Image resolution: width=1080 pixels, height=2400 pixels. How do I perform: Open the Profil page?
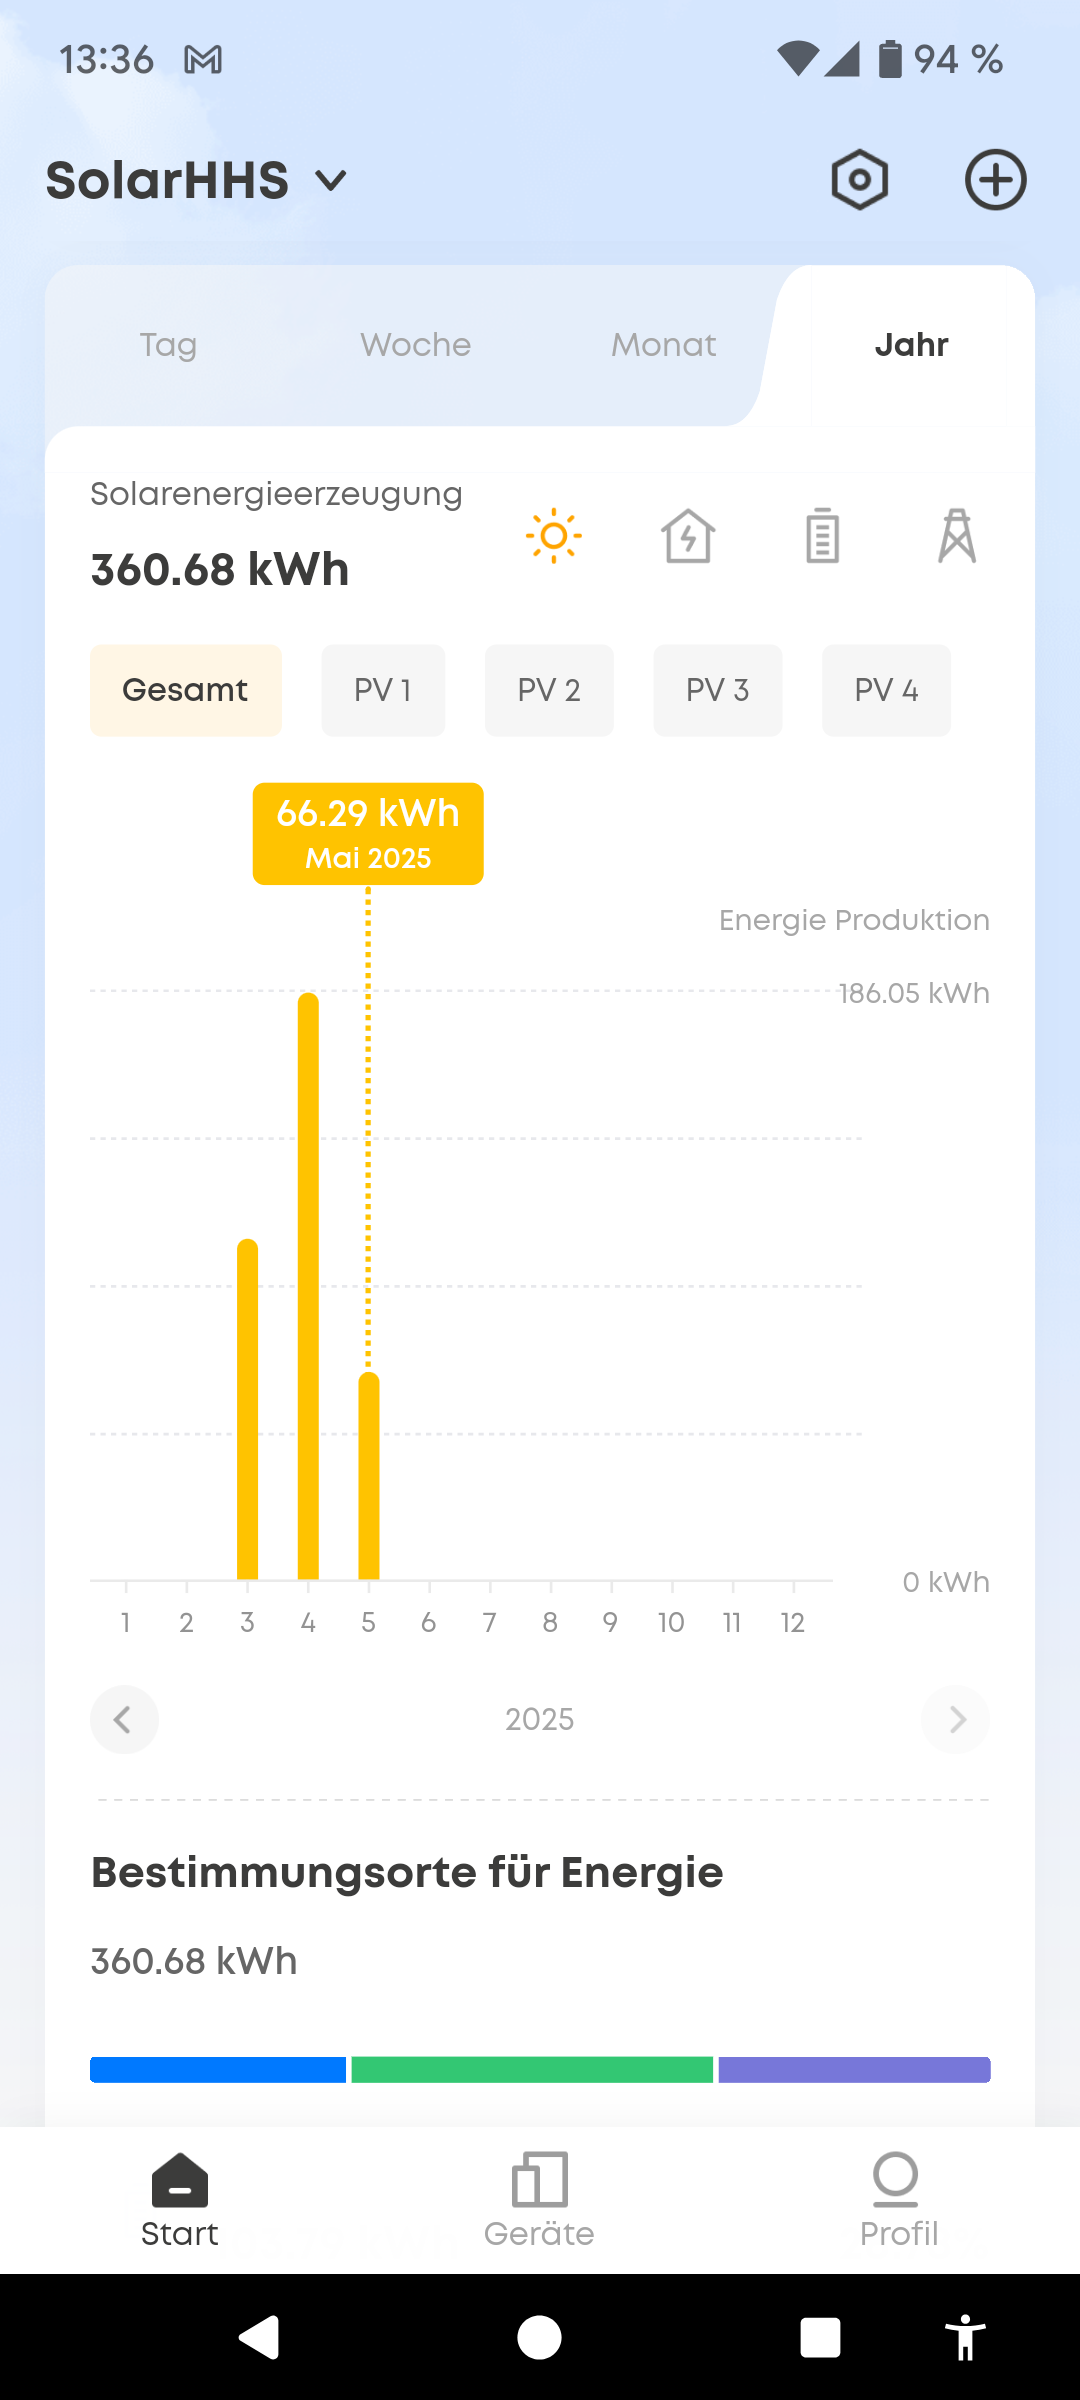coord(898,2200)
